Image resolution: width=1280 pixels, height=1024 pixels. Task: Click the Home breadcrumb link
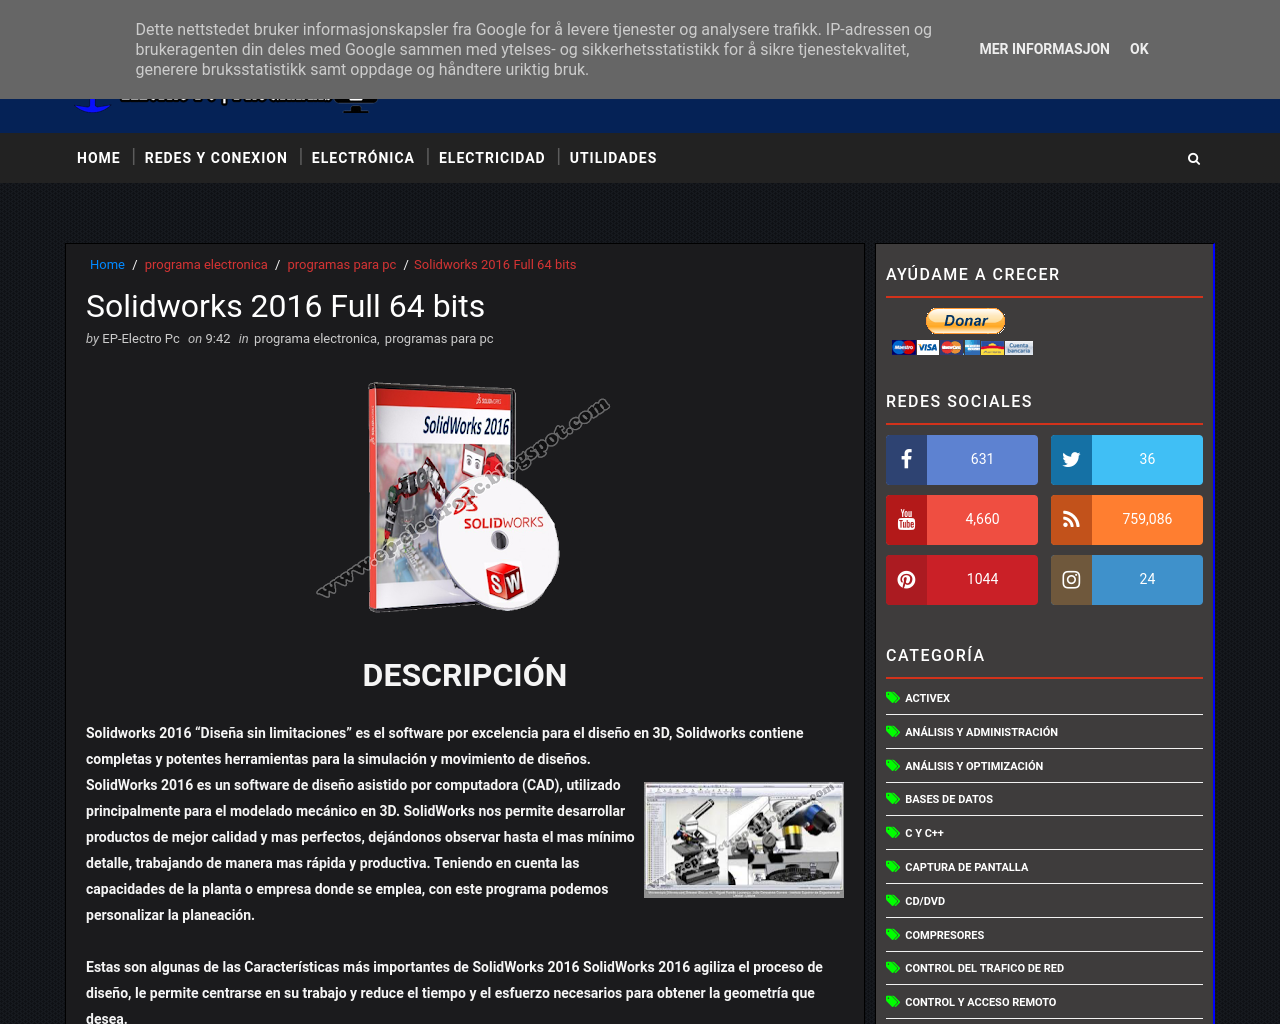pyautogui.click(x=107, y=265)
